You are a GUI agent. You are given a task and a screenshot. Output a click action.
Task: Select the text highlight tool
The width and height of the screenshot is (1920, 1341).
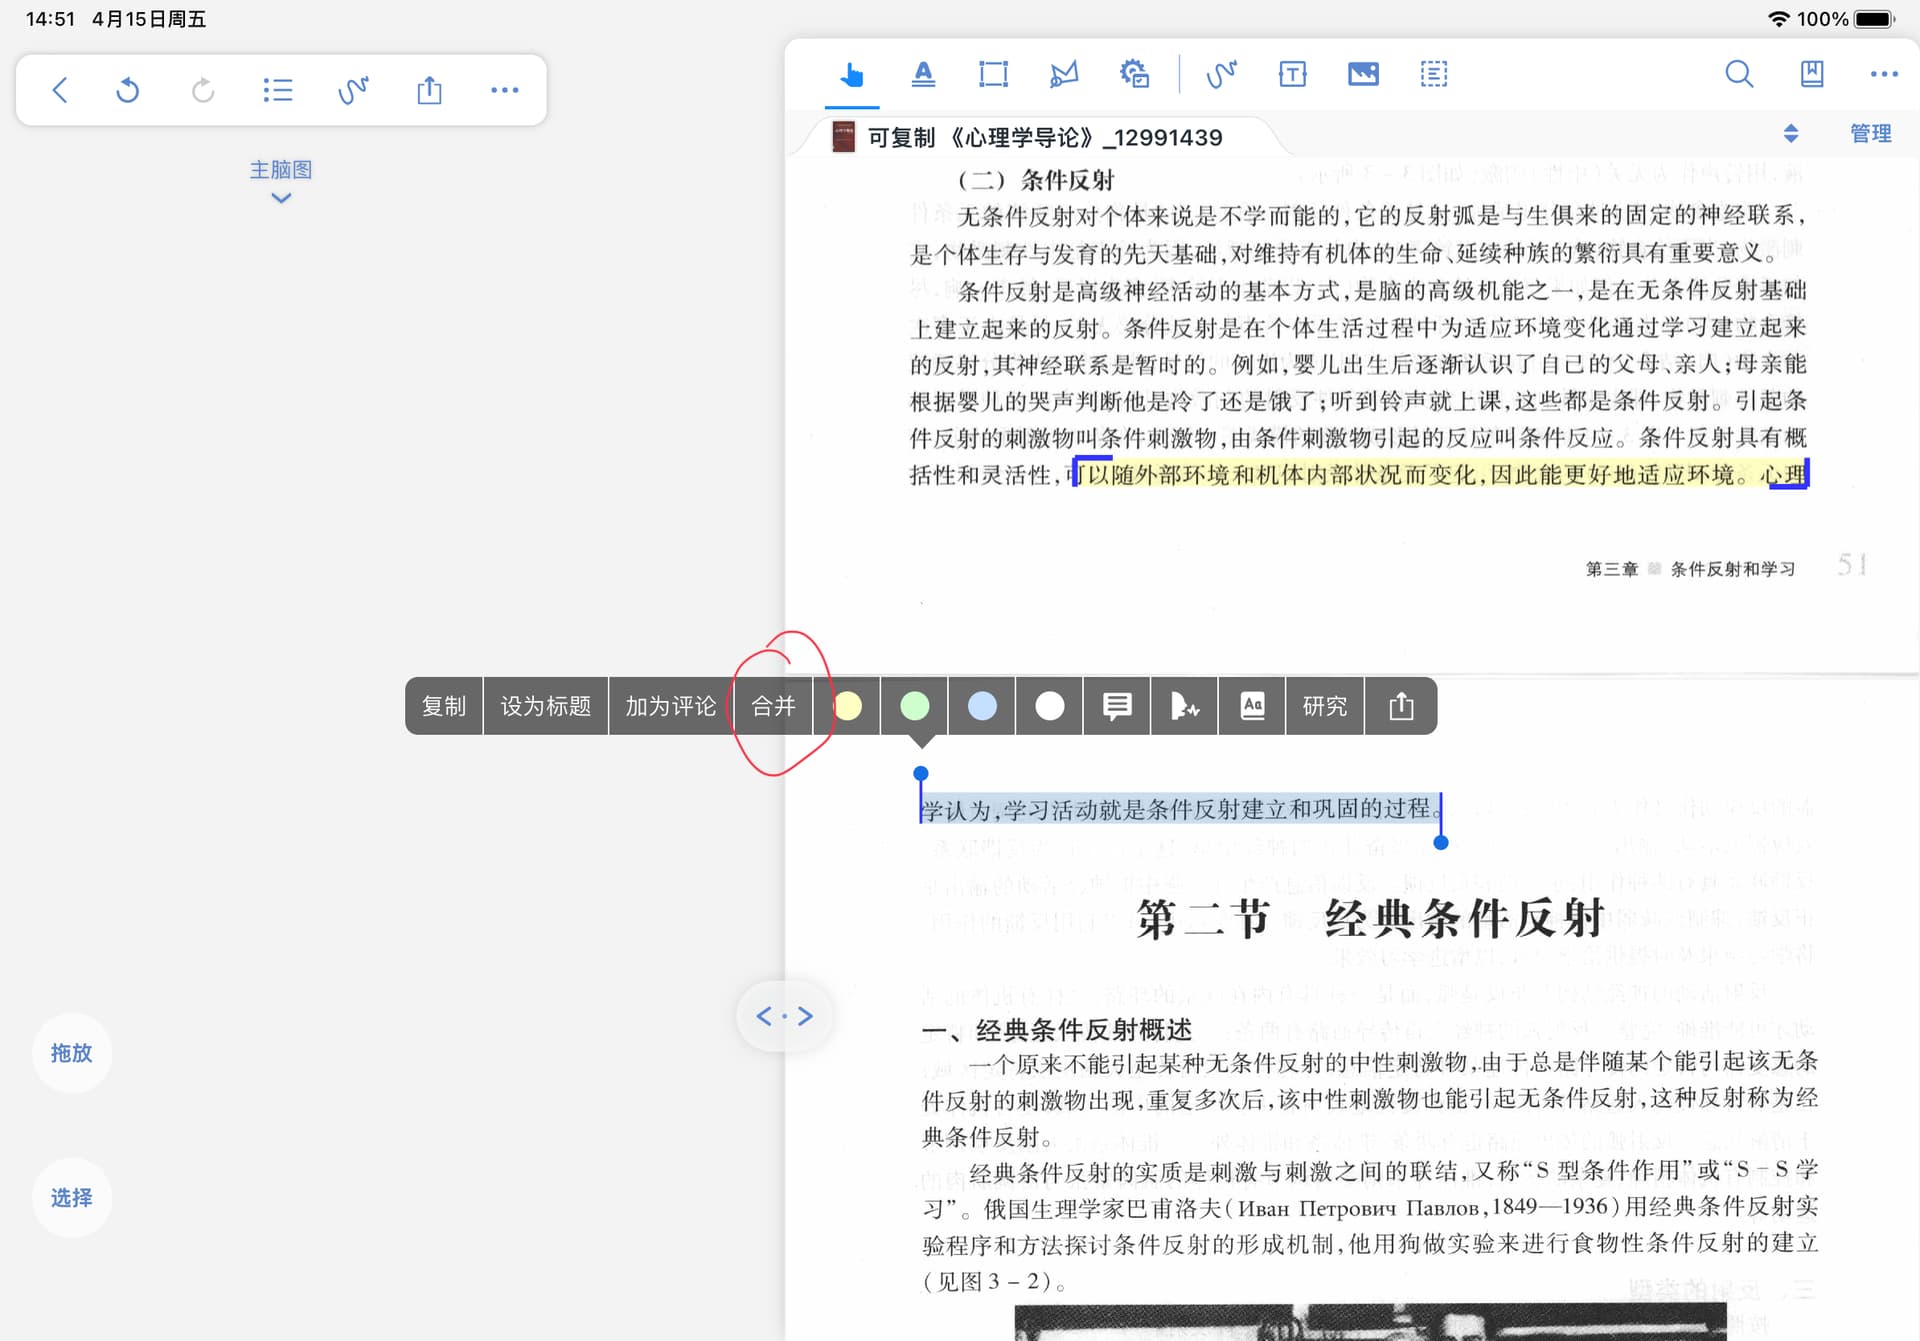point(923,75)
